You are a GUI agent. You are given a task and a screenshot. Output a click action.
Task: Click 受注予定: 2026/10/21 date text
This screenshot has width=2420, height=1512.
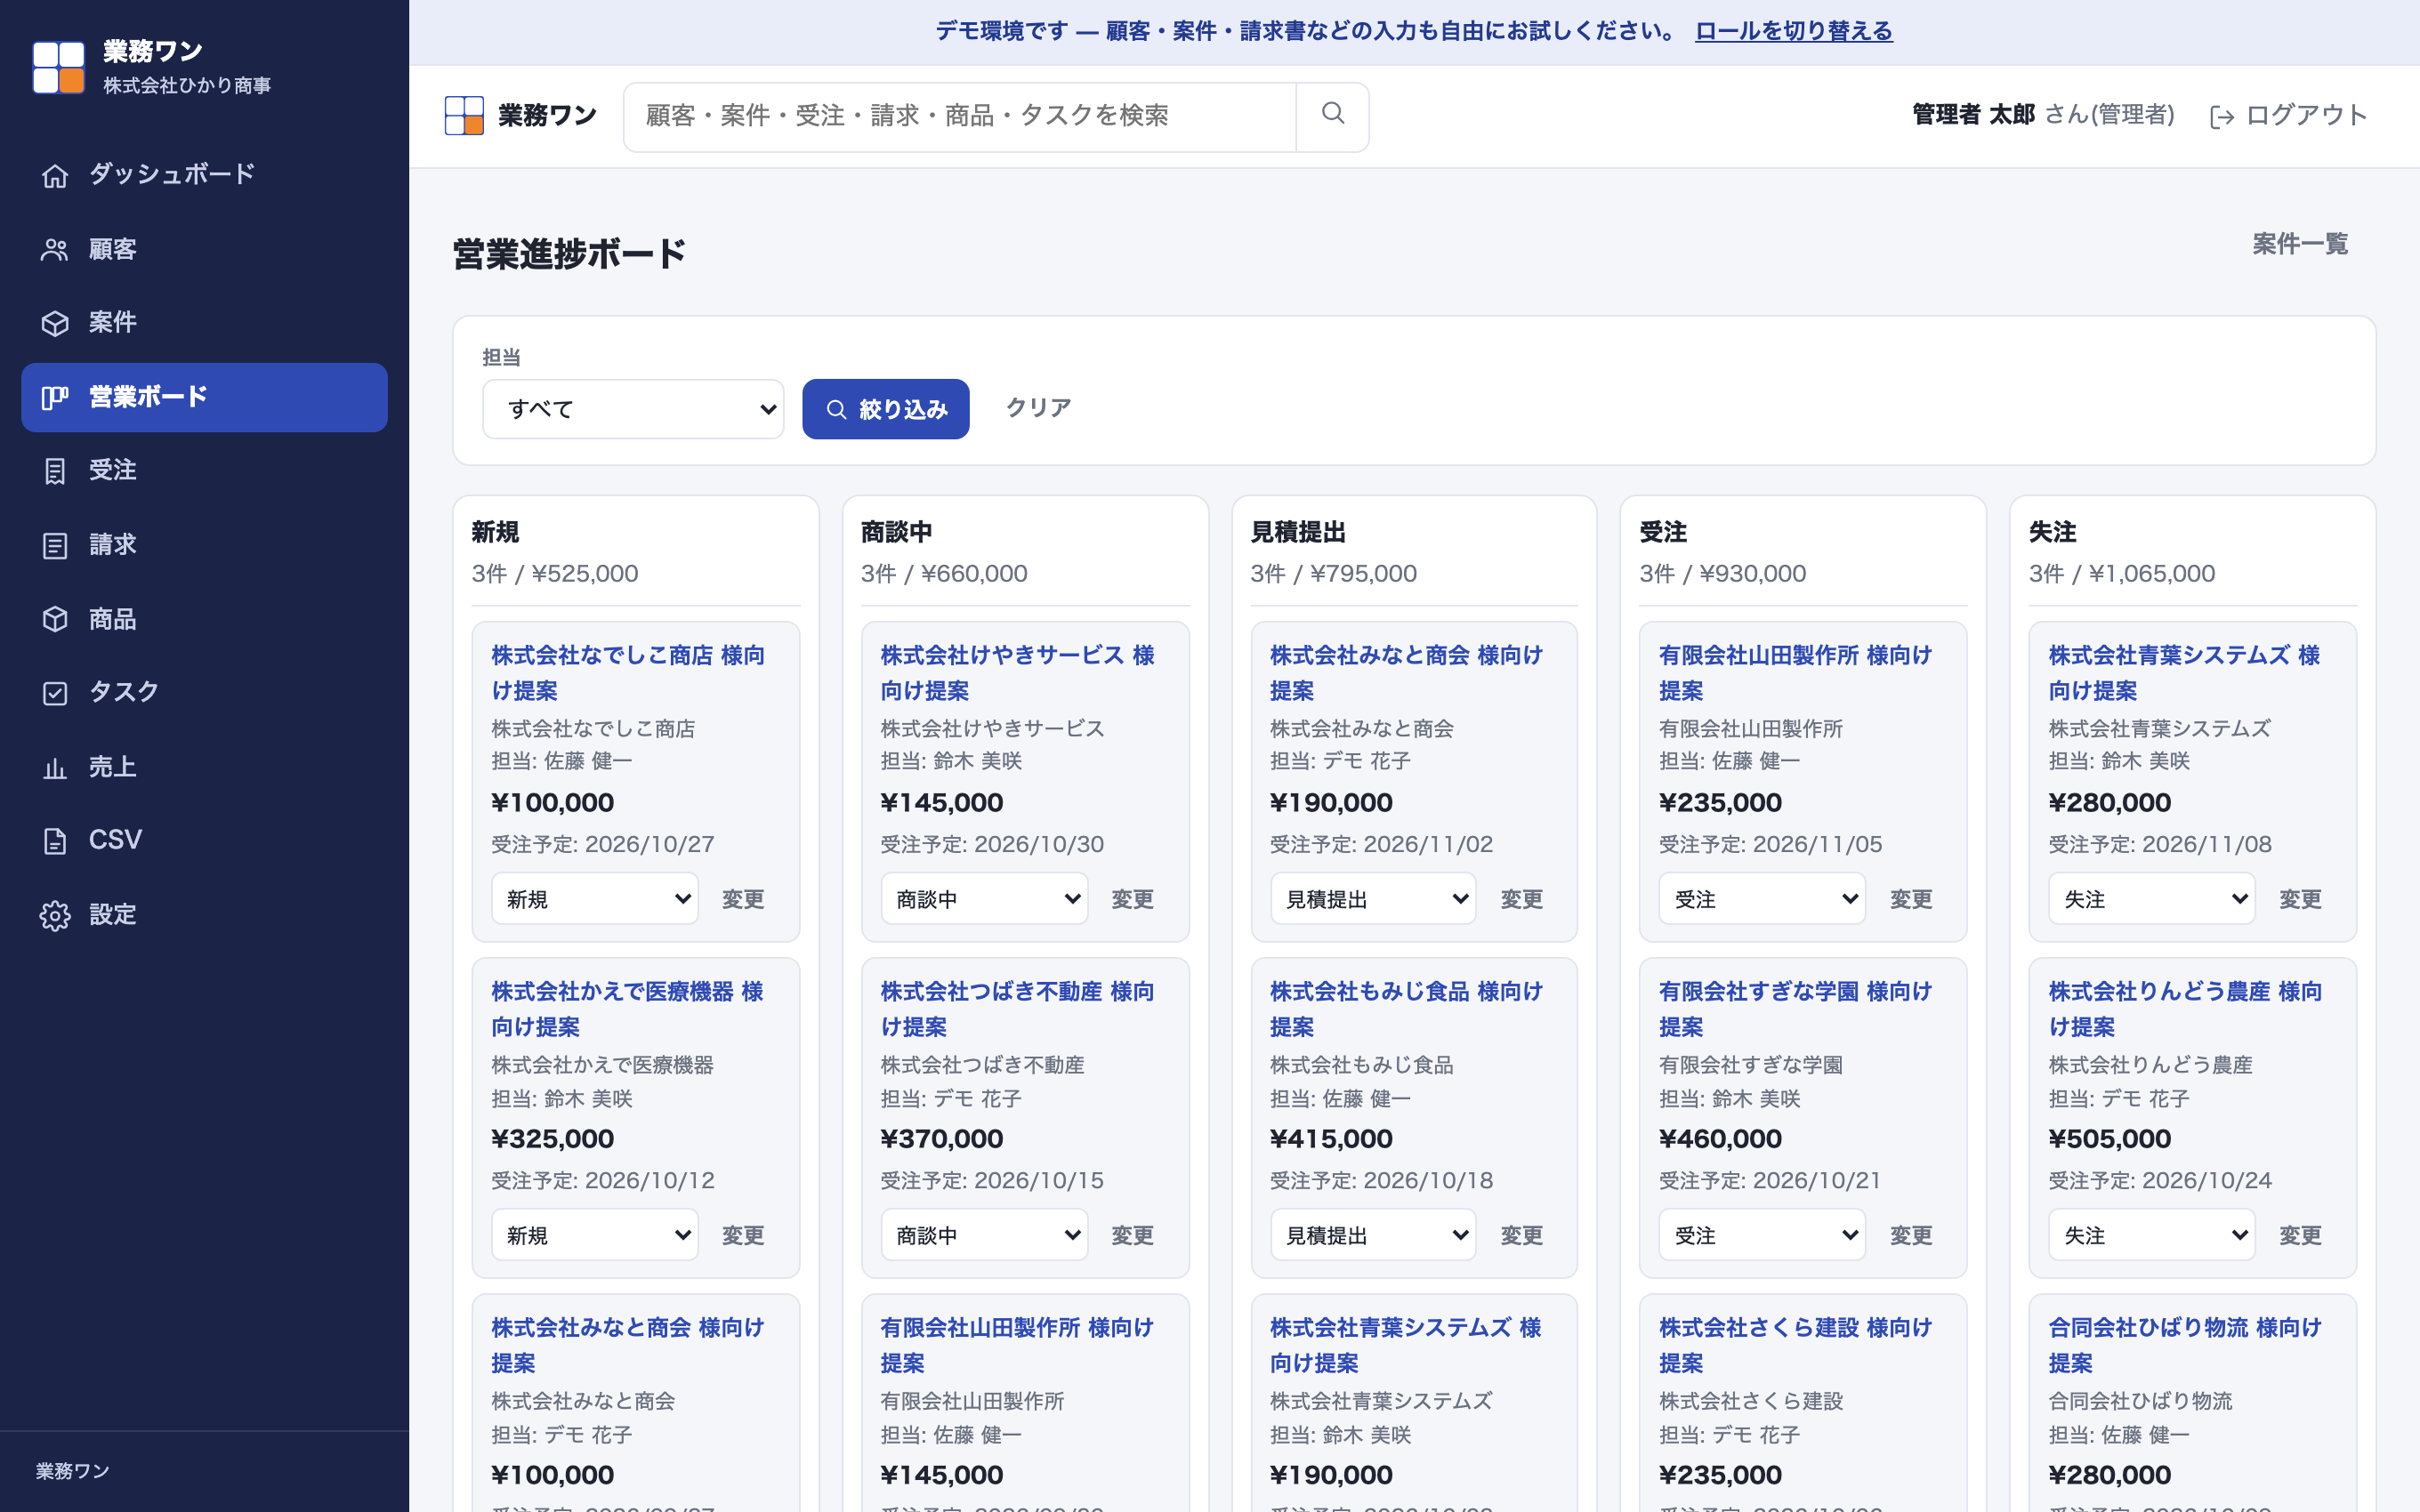[x=1770, y=1181]
